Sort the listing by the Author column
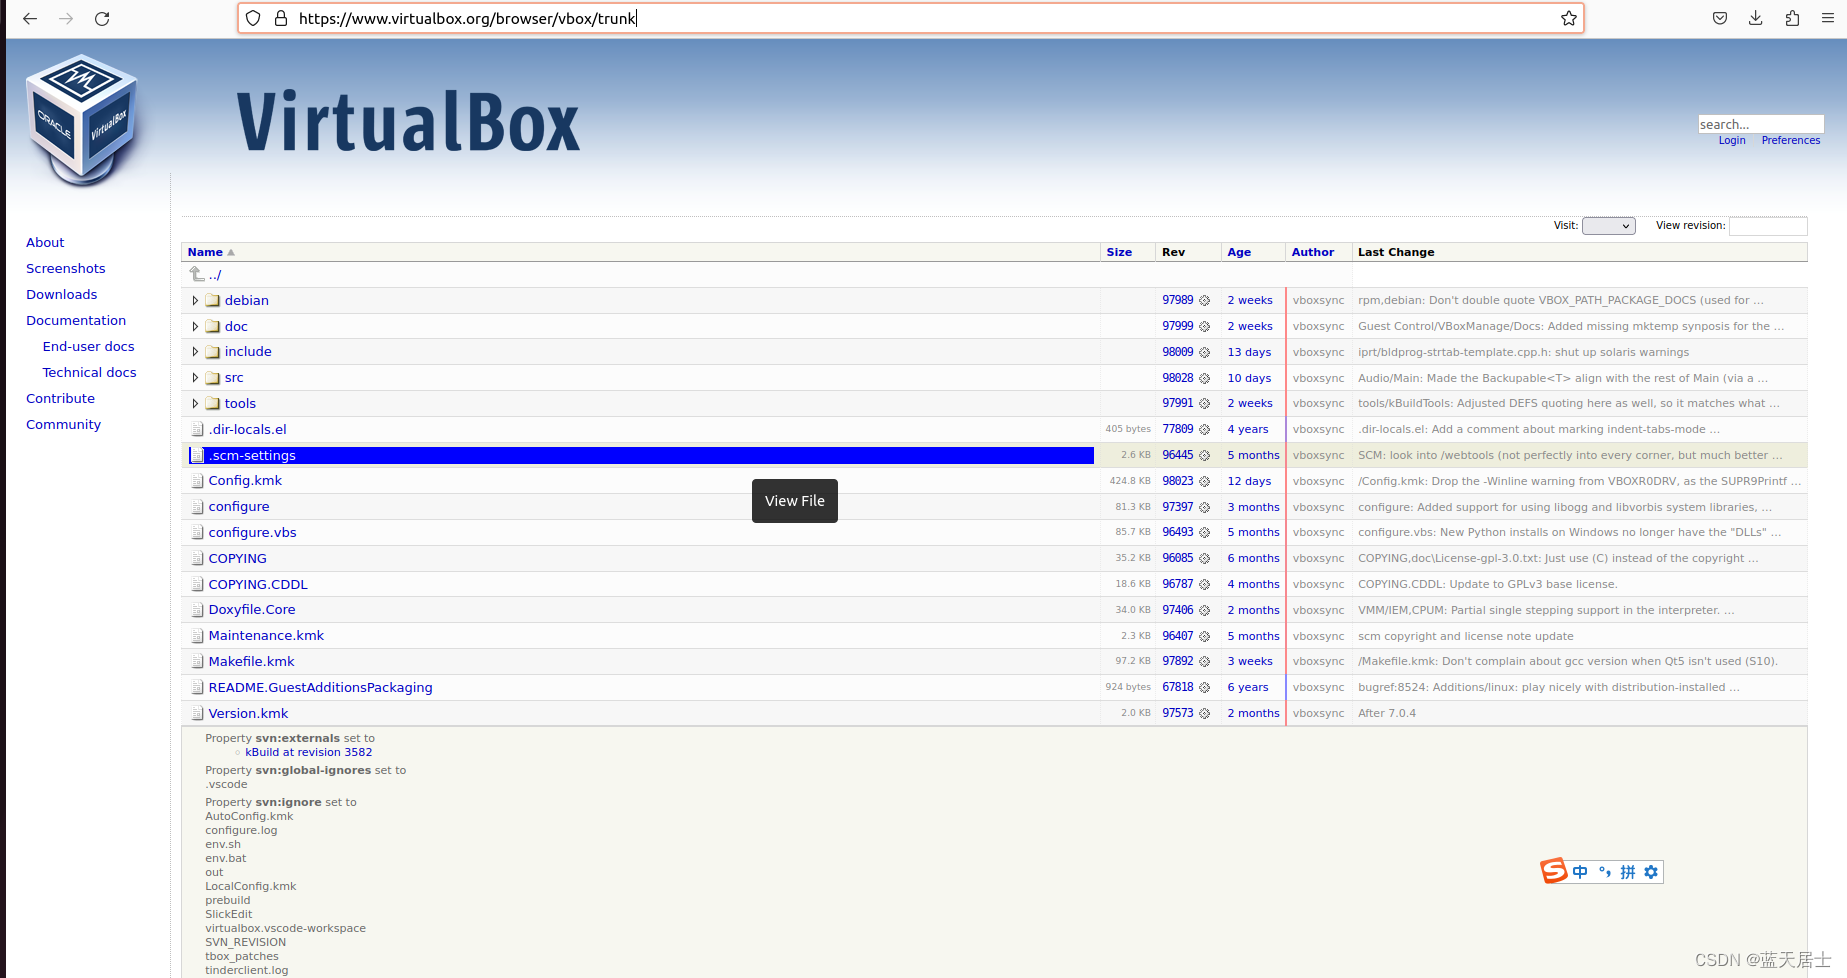Screen dimensions: 1847x978 click(x=1312, y=252)
